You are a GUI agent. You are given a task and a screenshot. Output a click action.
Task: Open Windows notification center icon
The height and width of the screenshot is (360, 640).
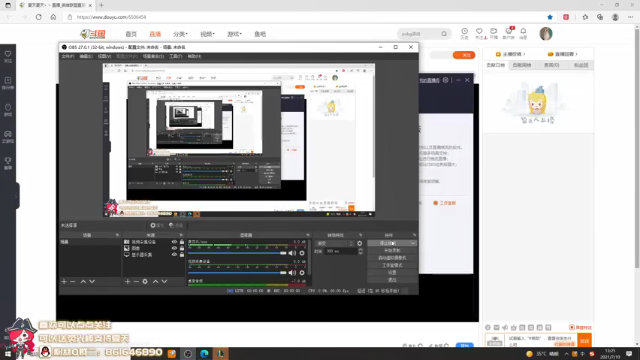click(x=629, y=353)
